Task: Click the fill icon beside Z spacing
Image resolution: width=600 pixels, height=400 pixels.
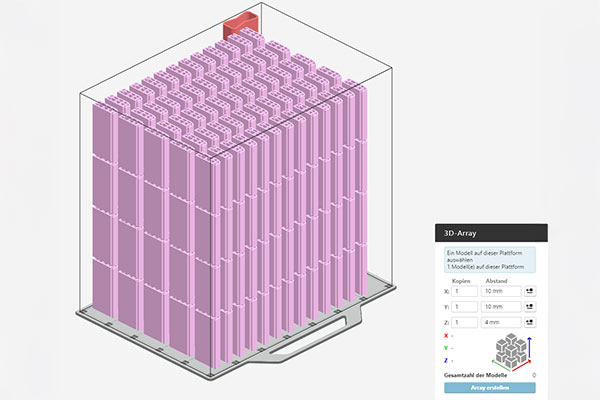Action: 528,323
